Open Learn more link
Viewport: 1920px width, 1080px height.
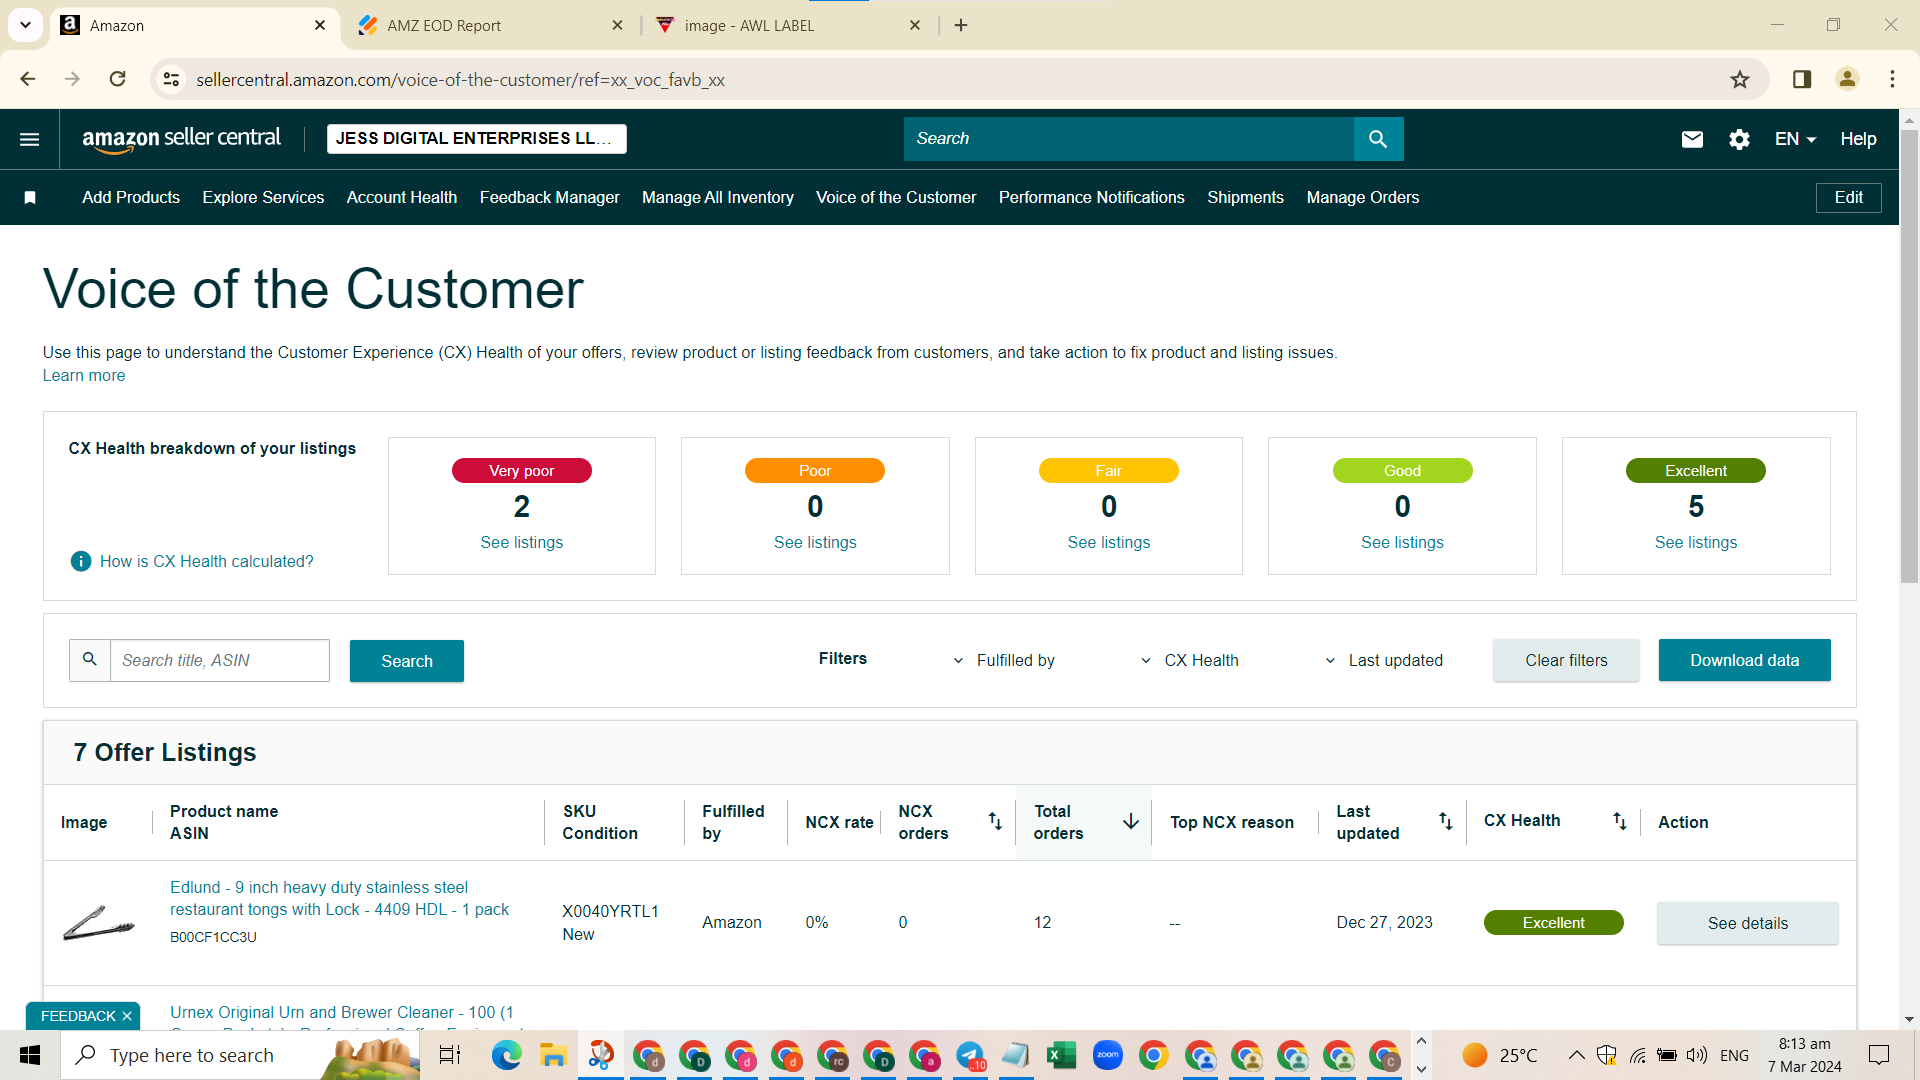pyautogui.click(x=84, y=376)
